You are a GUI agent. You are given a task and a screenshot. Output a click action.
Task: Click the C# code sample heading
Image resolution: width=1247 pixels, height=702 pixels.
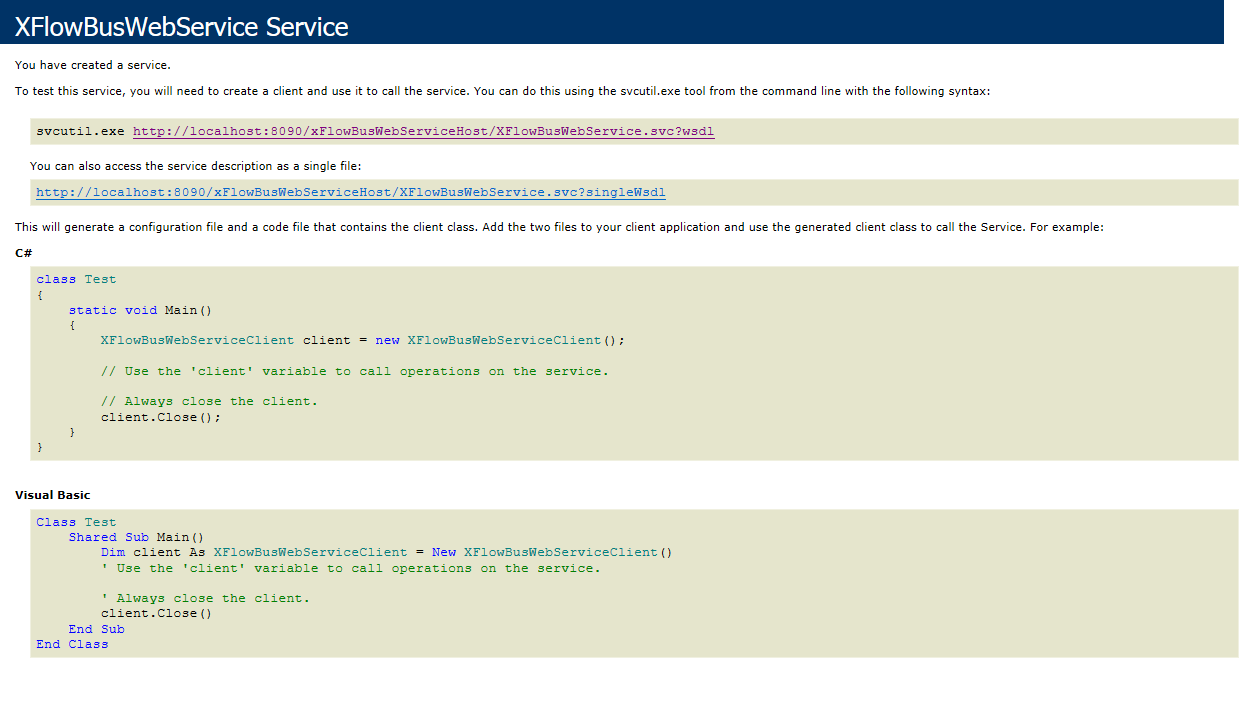(22, 252)
